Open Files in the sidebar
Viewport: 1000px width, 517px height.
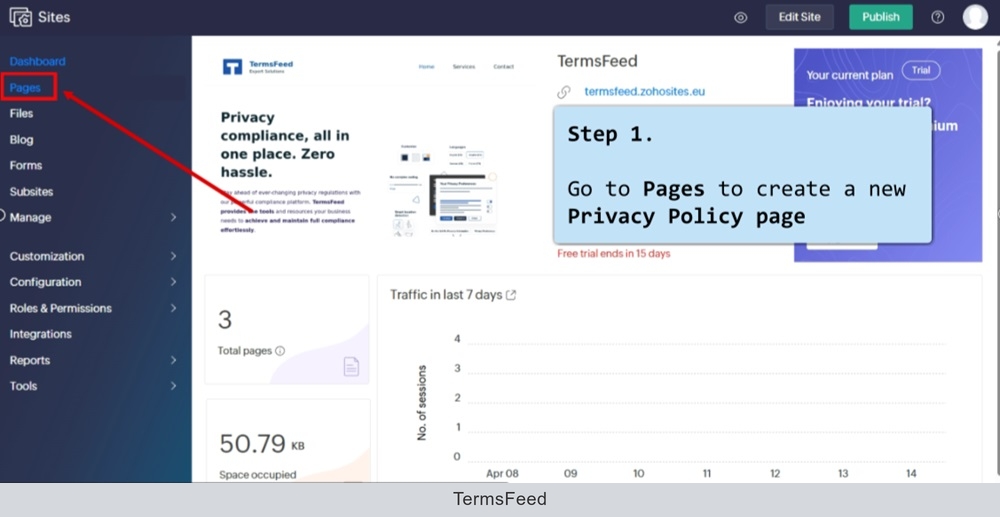pyautogui.click(x=22, y=113)
